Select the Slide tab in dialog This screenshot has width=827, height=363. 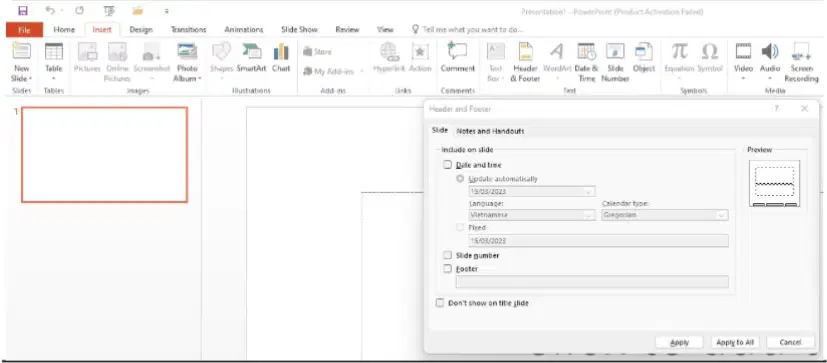(439, 130)
